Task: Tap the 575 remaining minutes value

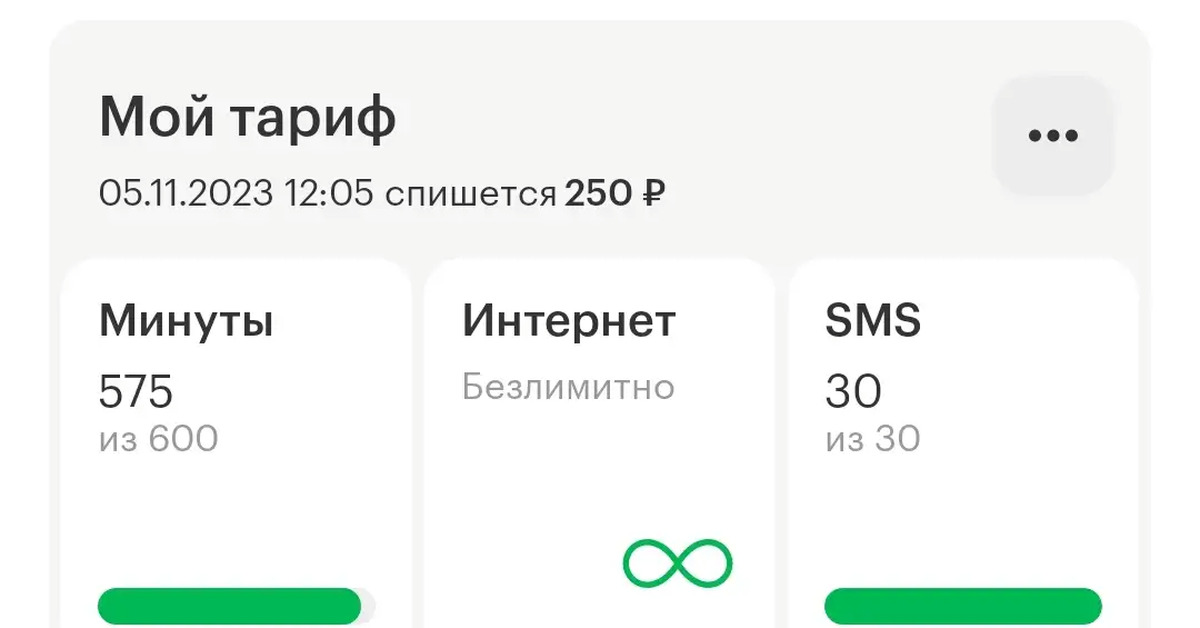Action: (136, 391)
